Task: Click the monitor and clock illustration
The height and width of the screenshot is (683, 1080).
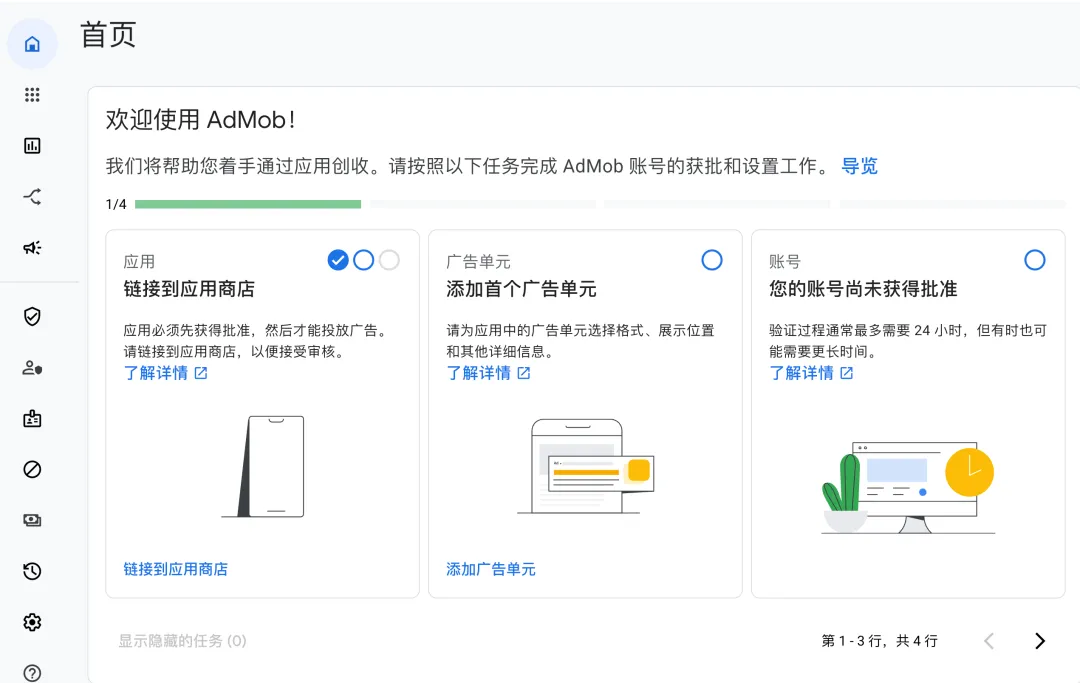Action: click(908, 487)
